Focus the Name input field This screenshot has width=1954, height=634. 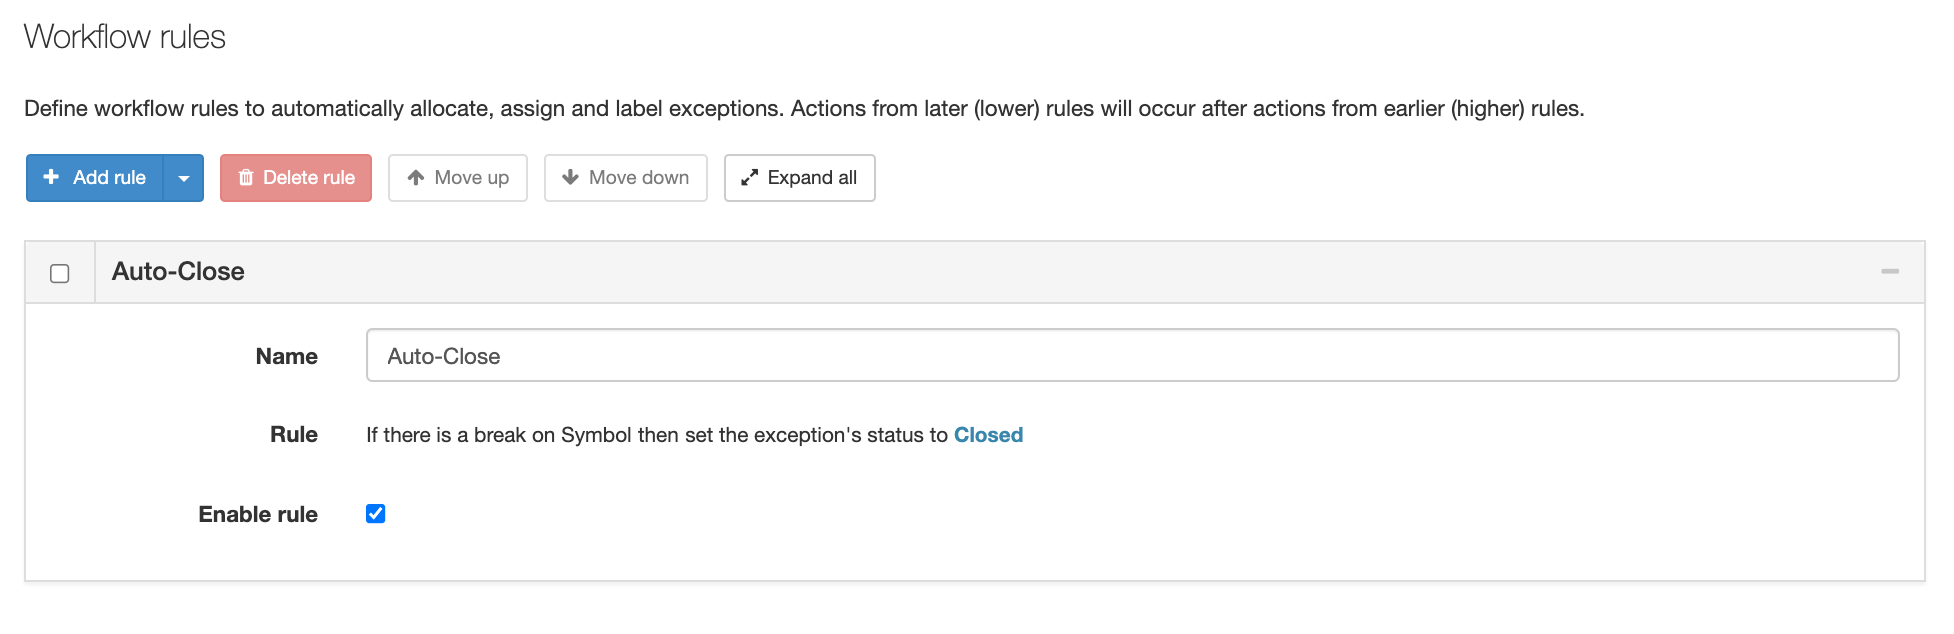coord(1133,355)
